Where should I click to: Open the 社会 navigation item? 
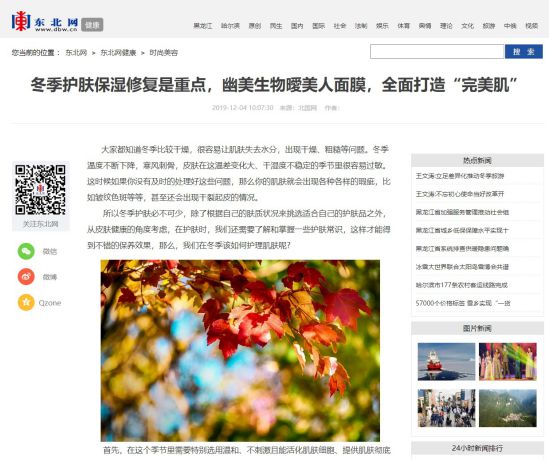[340, 26]
